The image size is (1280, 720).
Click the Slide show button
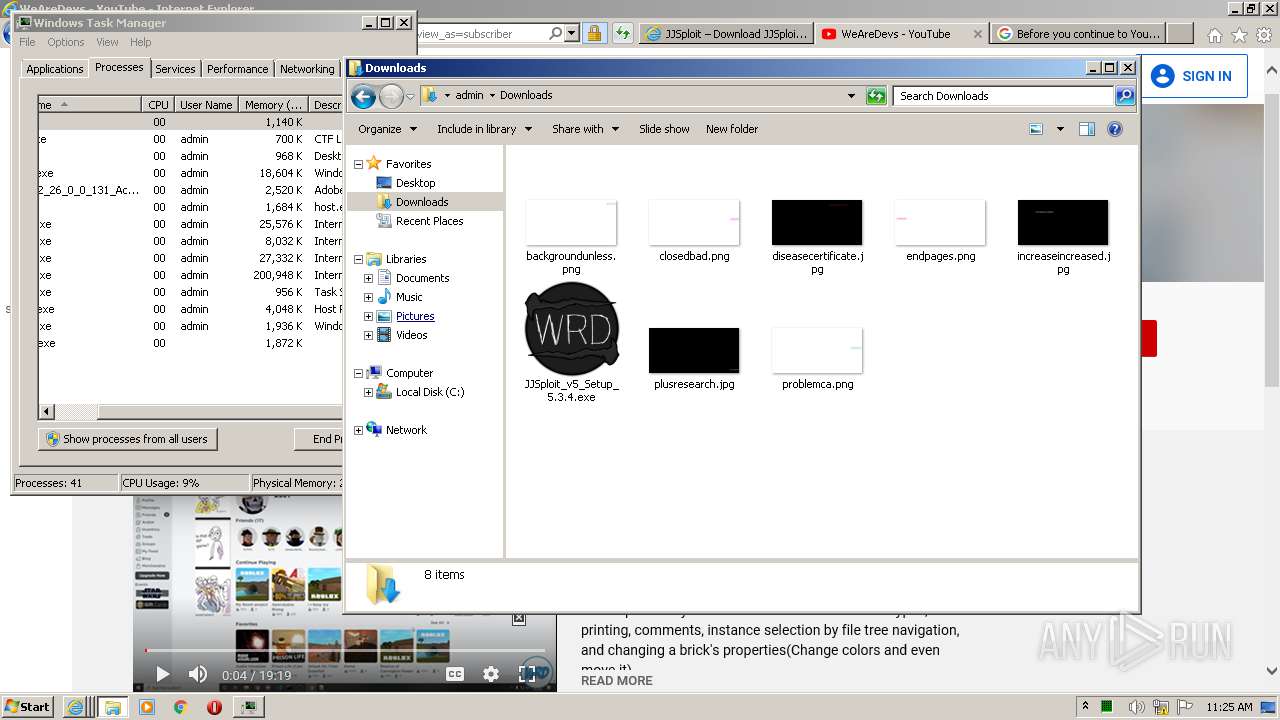(x=664, y=129)
